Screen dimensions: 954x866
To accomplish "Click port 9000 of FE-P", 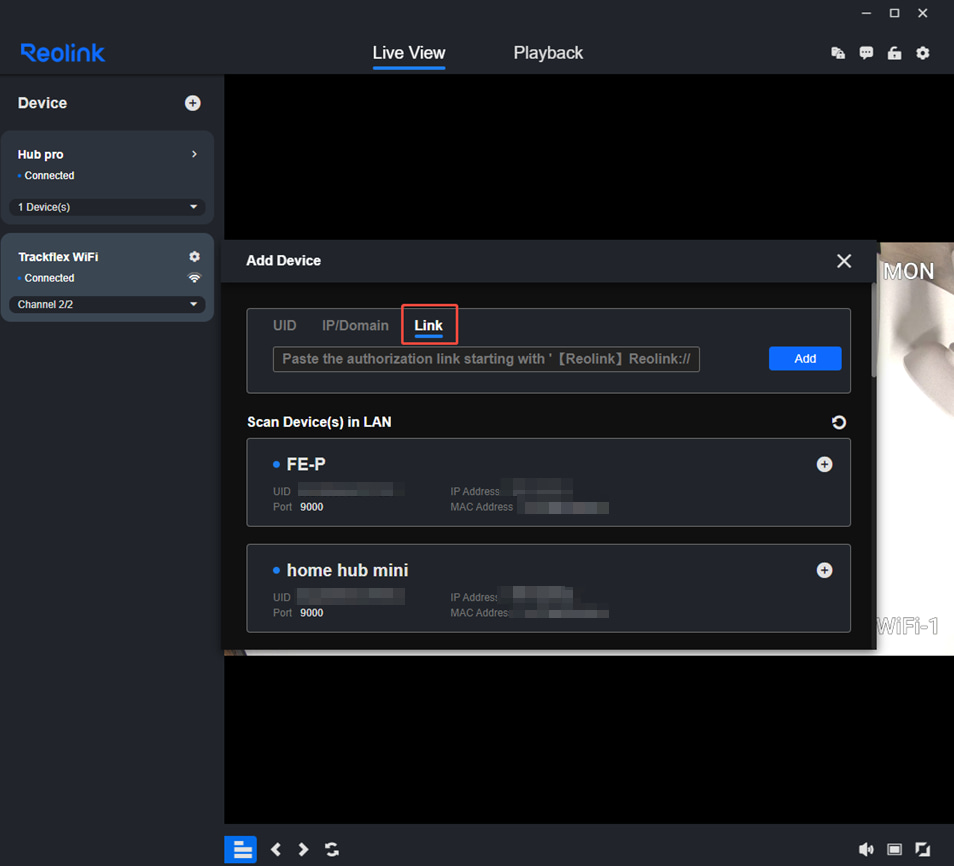I will (312, 507).
